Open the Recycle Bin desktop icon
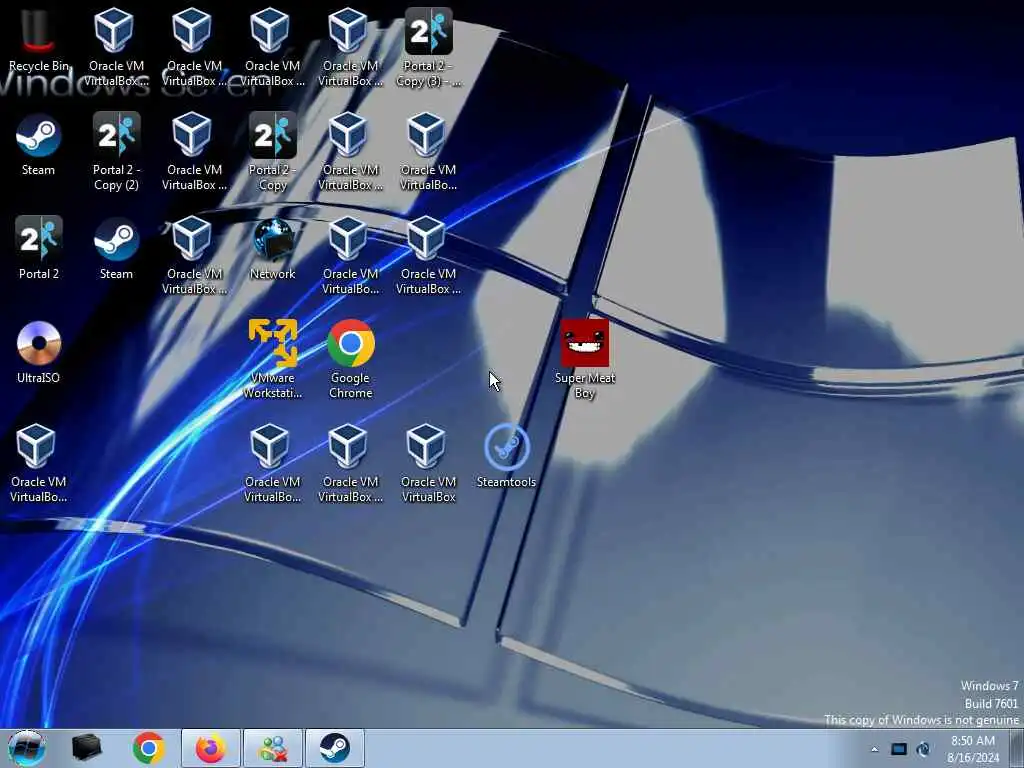The image size is (1024, 768). [39, 40]
